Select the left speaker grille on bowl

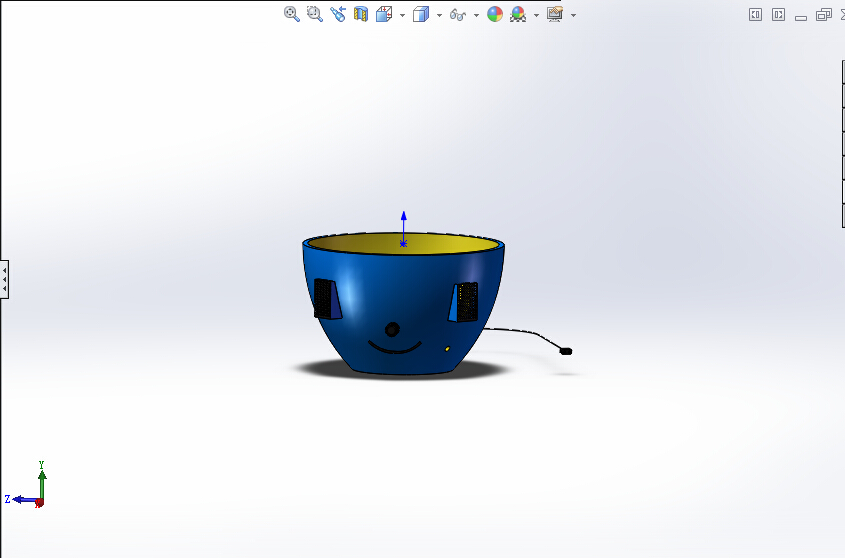(323, 298)
